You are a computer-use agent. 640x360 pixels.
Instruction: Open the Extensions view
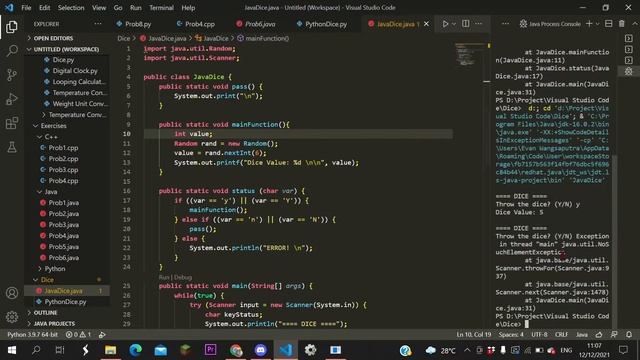(12, 123)
